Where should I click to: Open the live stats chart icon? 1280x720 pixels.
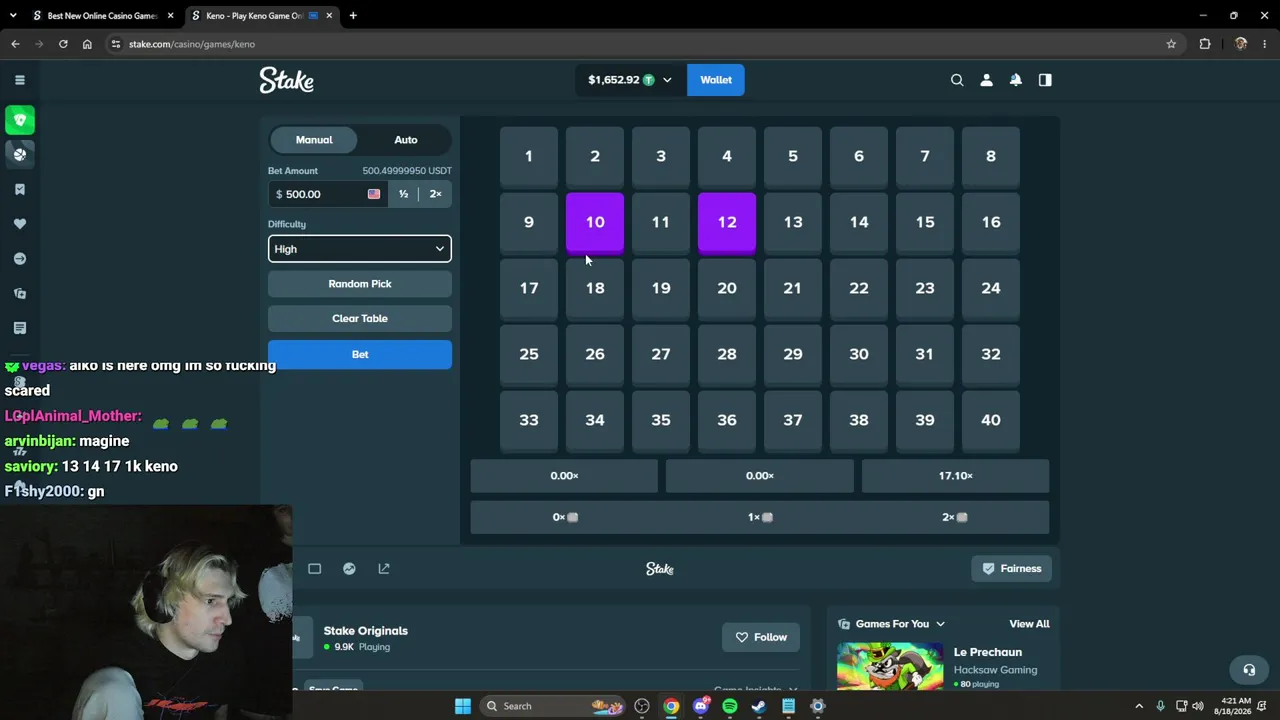(x=349, y=569)
